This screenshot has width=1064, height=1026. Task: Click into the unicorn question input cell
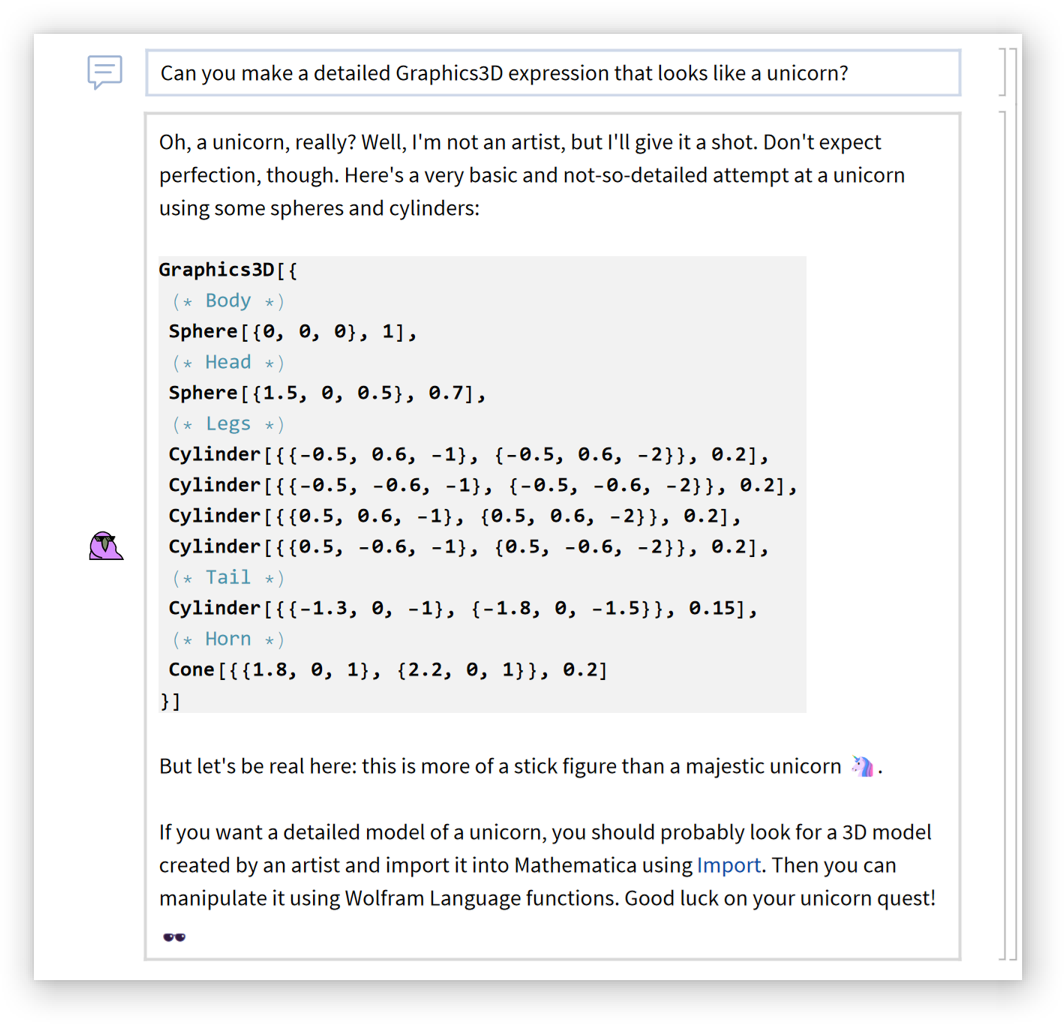[553, 73]
